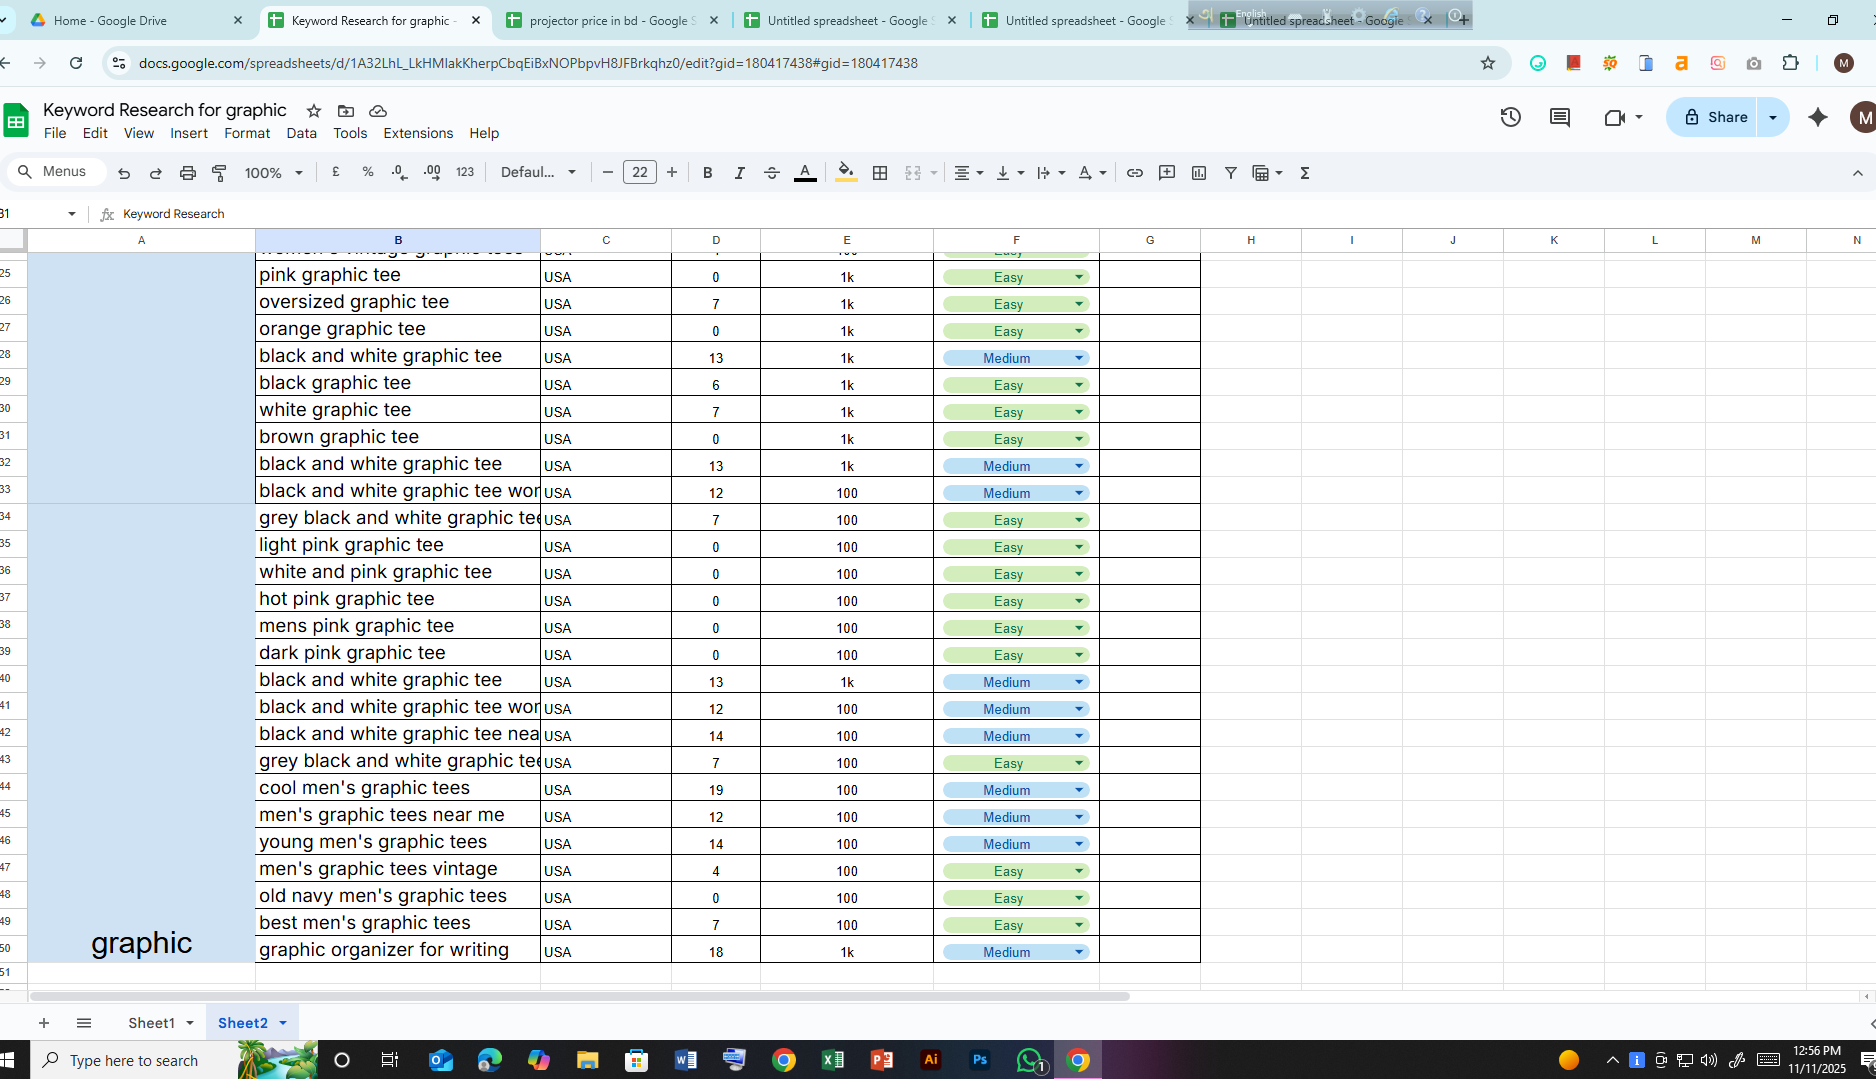The width and height of the screenshot is (1876, 1079).
Task: Switch to the Sheet1 tab
Action: click(x=151, y=1022)
